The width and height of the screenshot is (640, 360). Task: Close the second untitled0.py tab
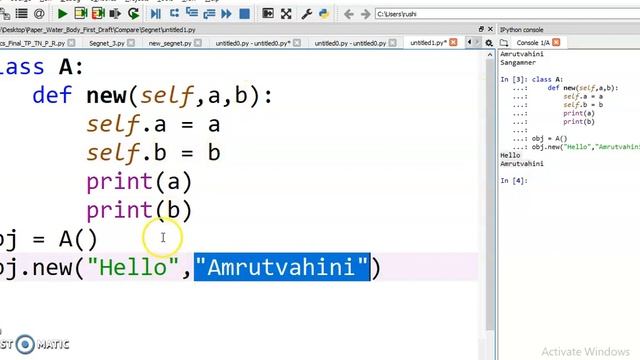392,42
